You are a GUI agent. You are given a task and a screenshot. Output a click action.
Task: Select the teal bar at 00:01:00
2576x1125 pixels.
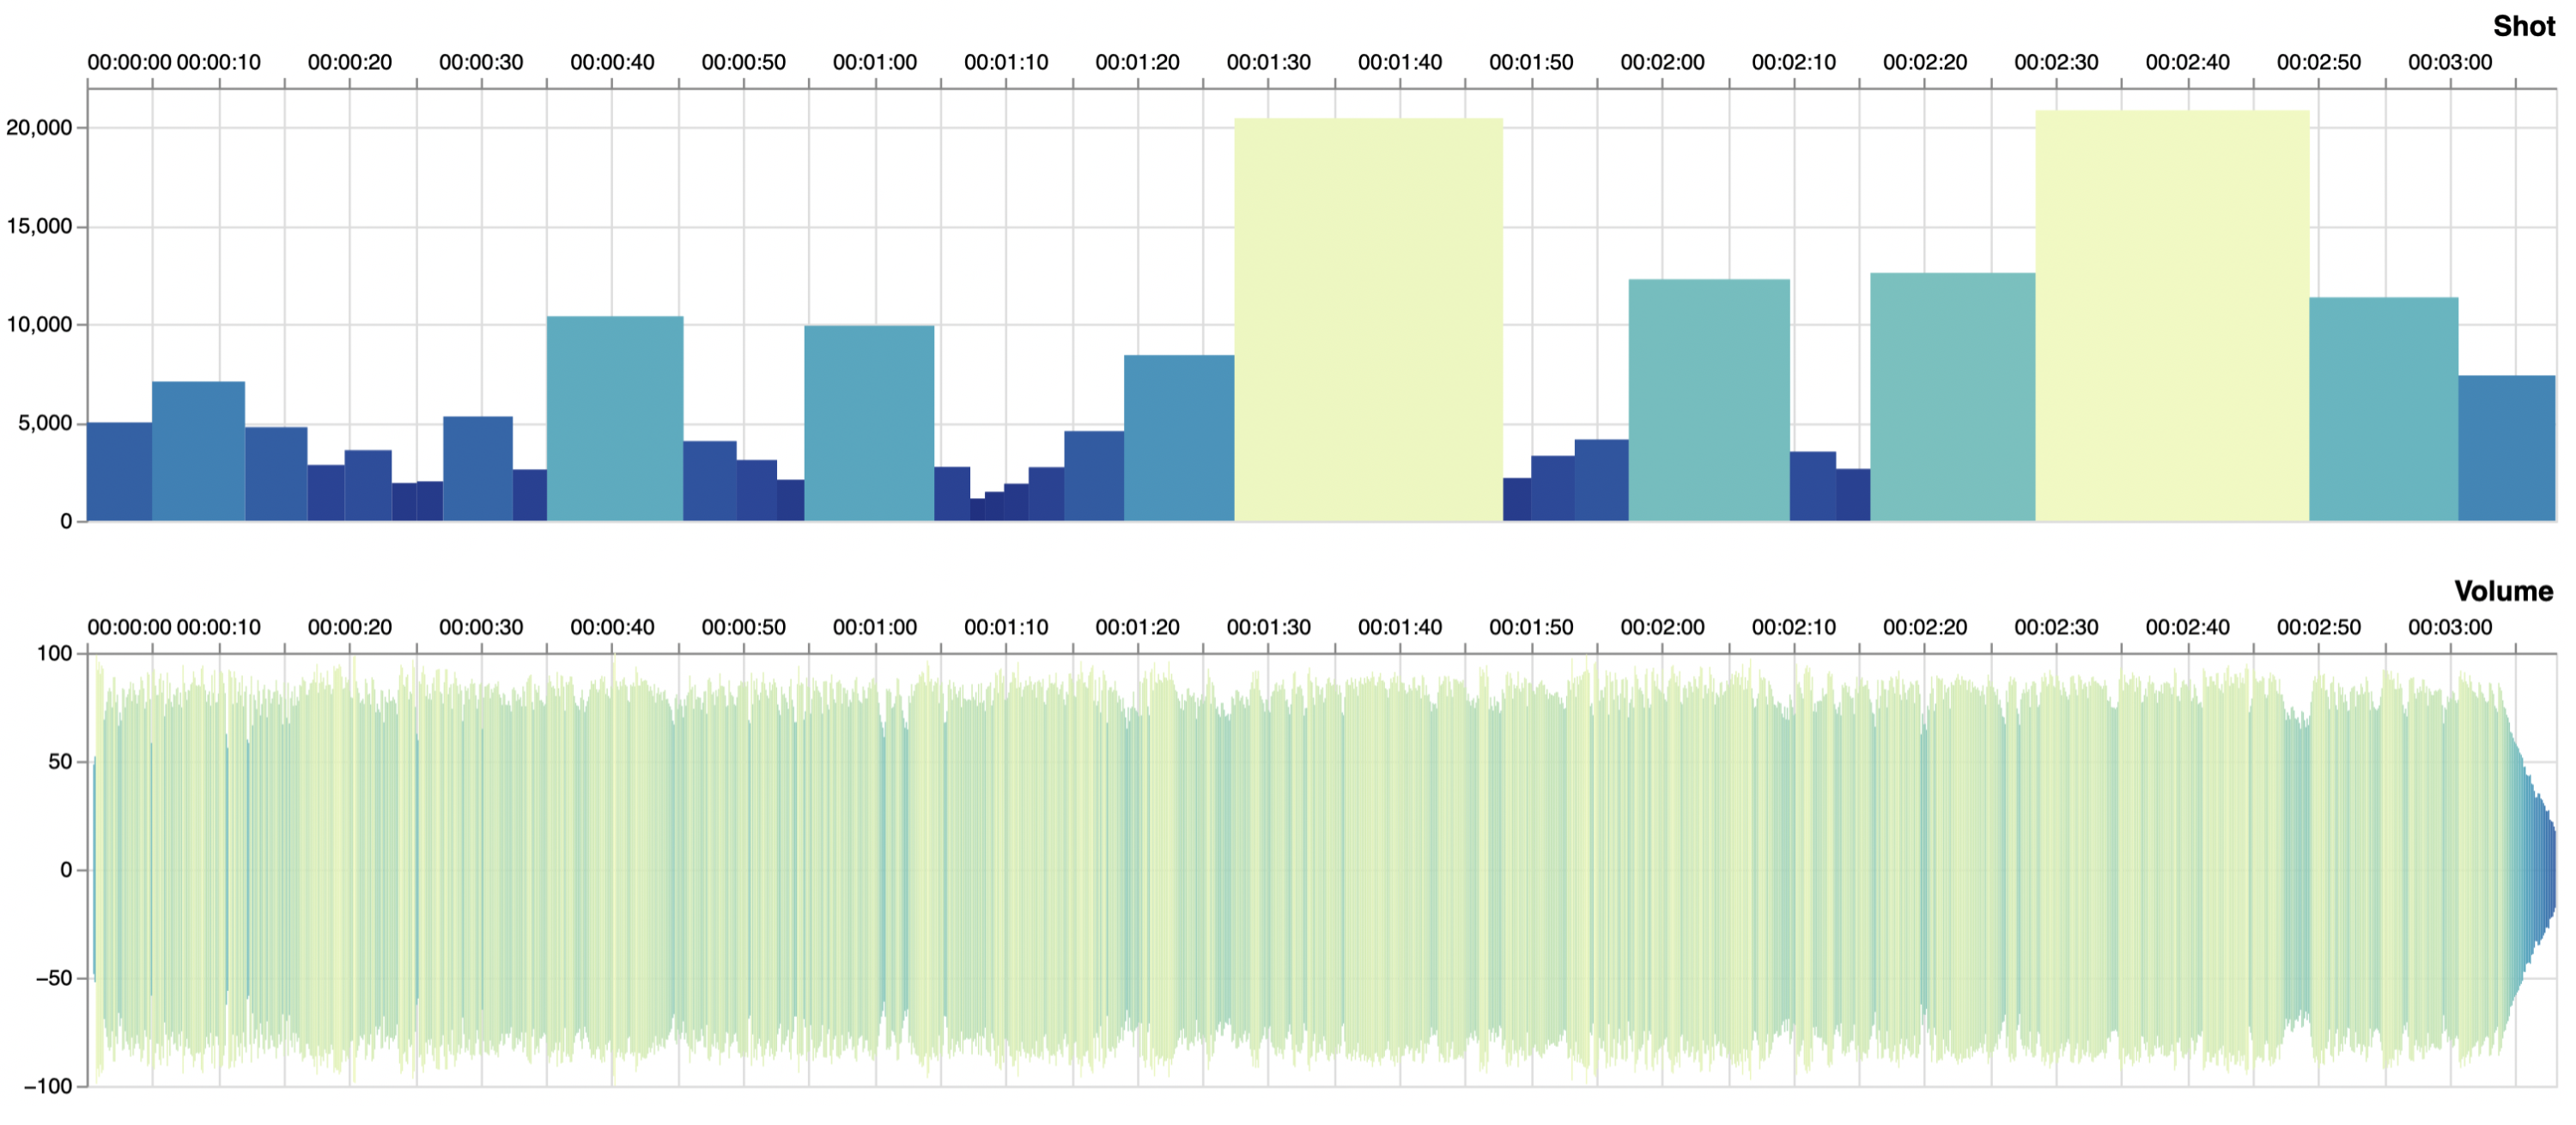pyautogui.click(x=869, y=423)
